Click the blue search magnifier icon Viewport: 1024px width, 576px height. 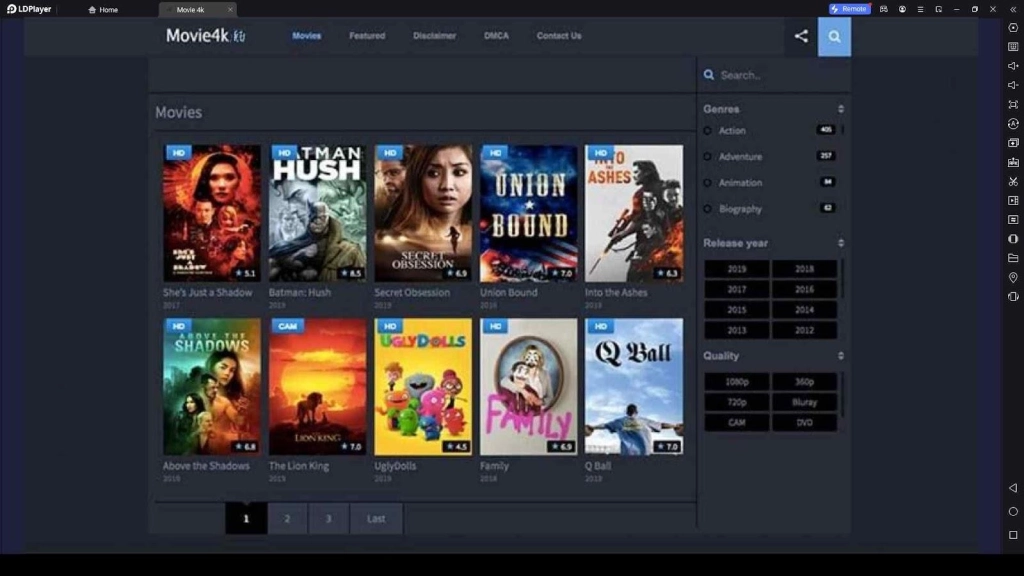[x=835, y=35]
